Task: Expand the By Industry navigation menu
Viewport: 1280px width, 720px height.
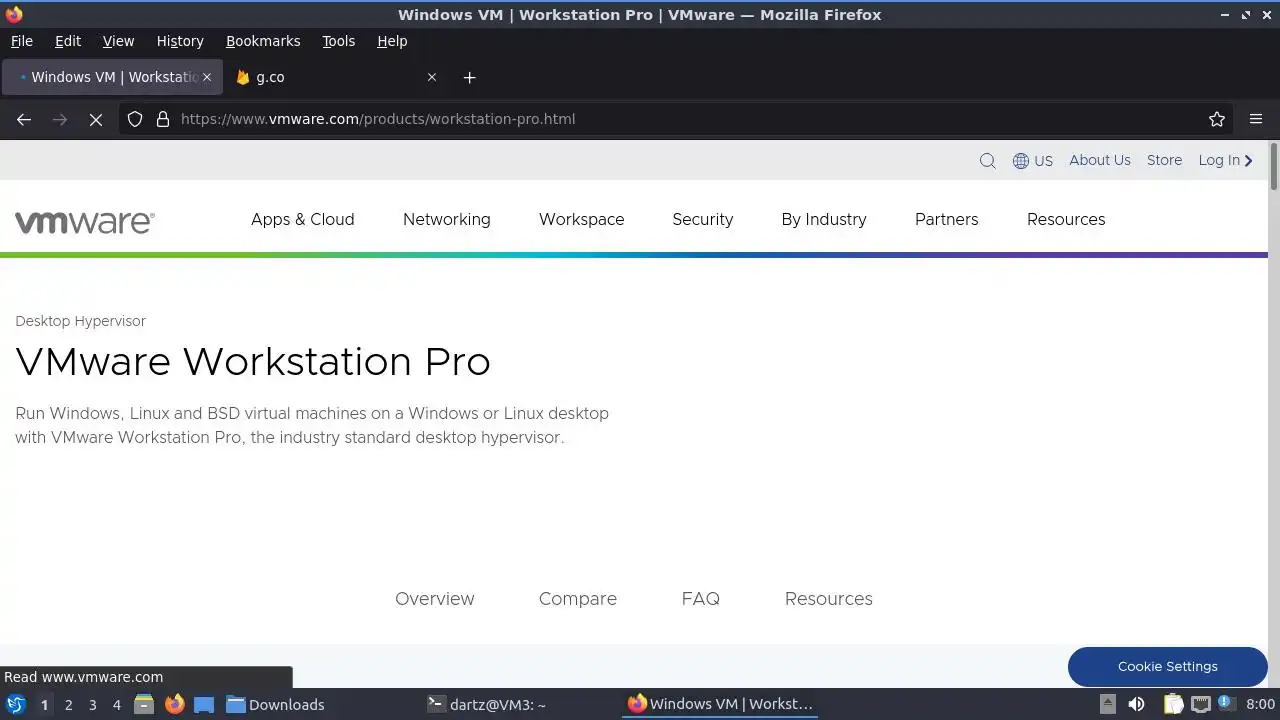Action: (x=824, y=219)
